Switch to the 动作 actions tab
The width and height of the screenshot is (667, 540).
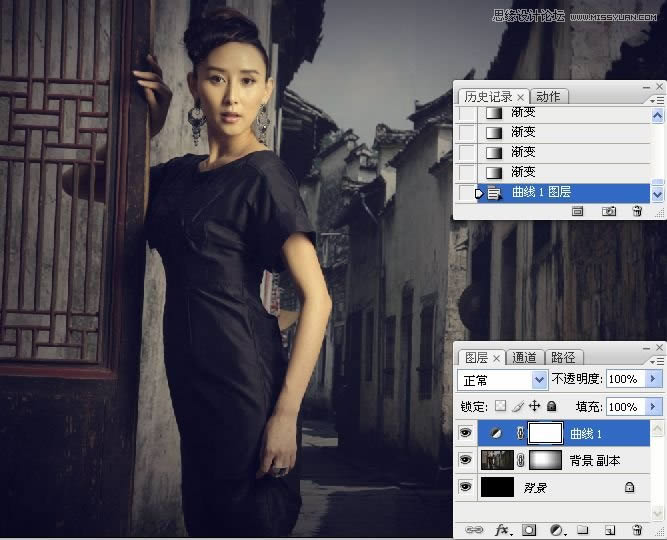[548, 97]
